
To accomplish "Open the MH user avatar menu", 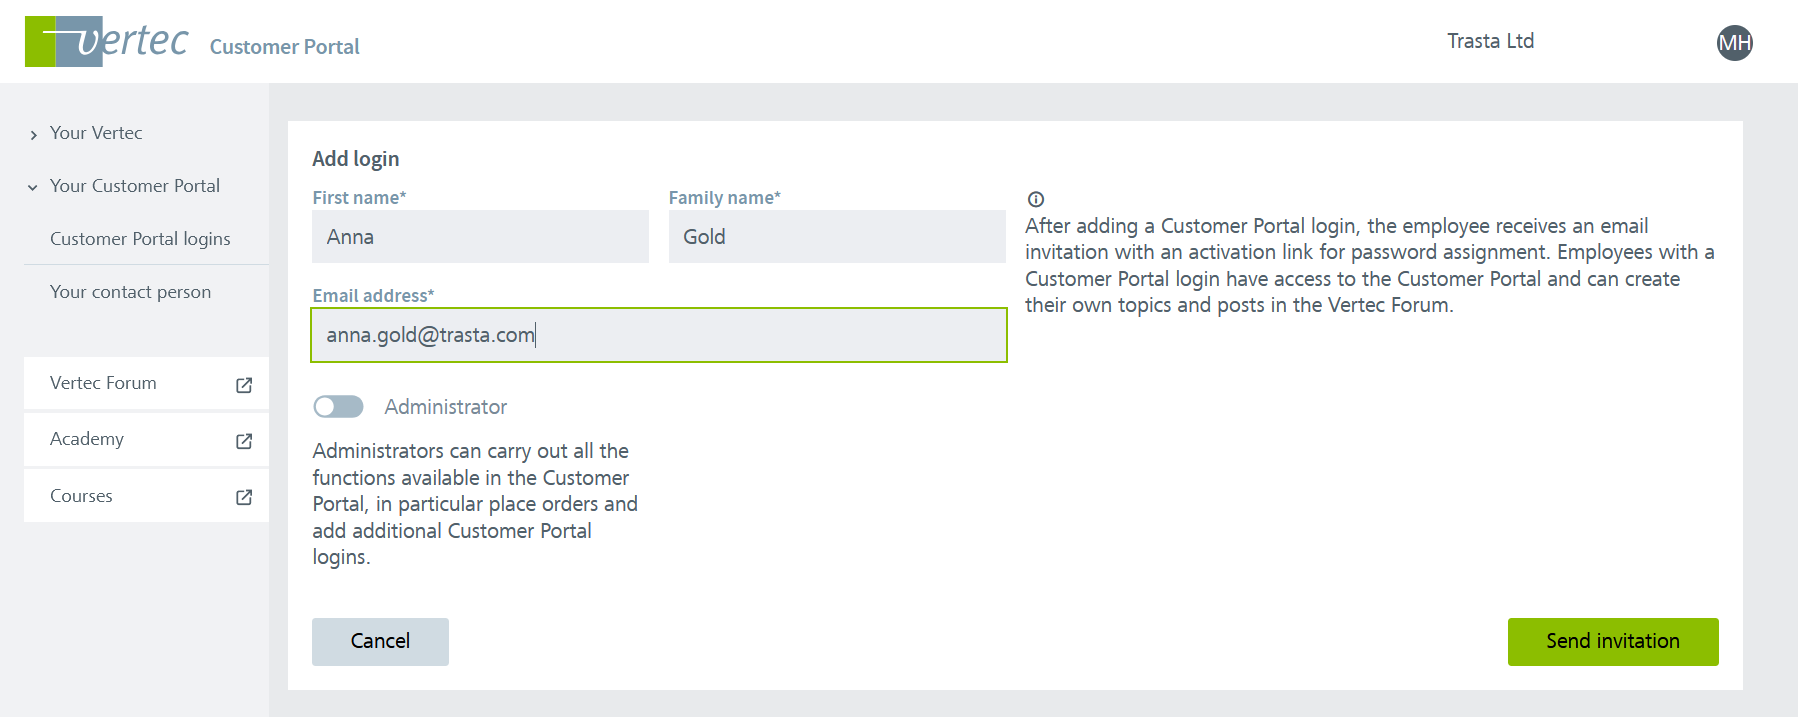I will click(x=1734, y=43).
